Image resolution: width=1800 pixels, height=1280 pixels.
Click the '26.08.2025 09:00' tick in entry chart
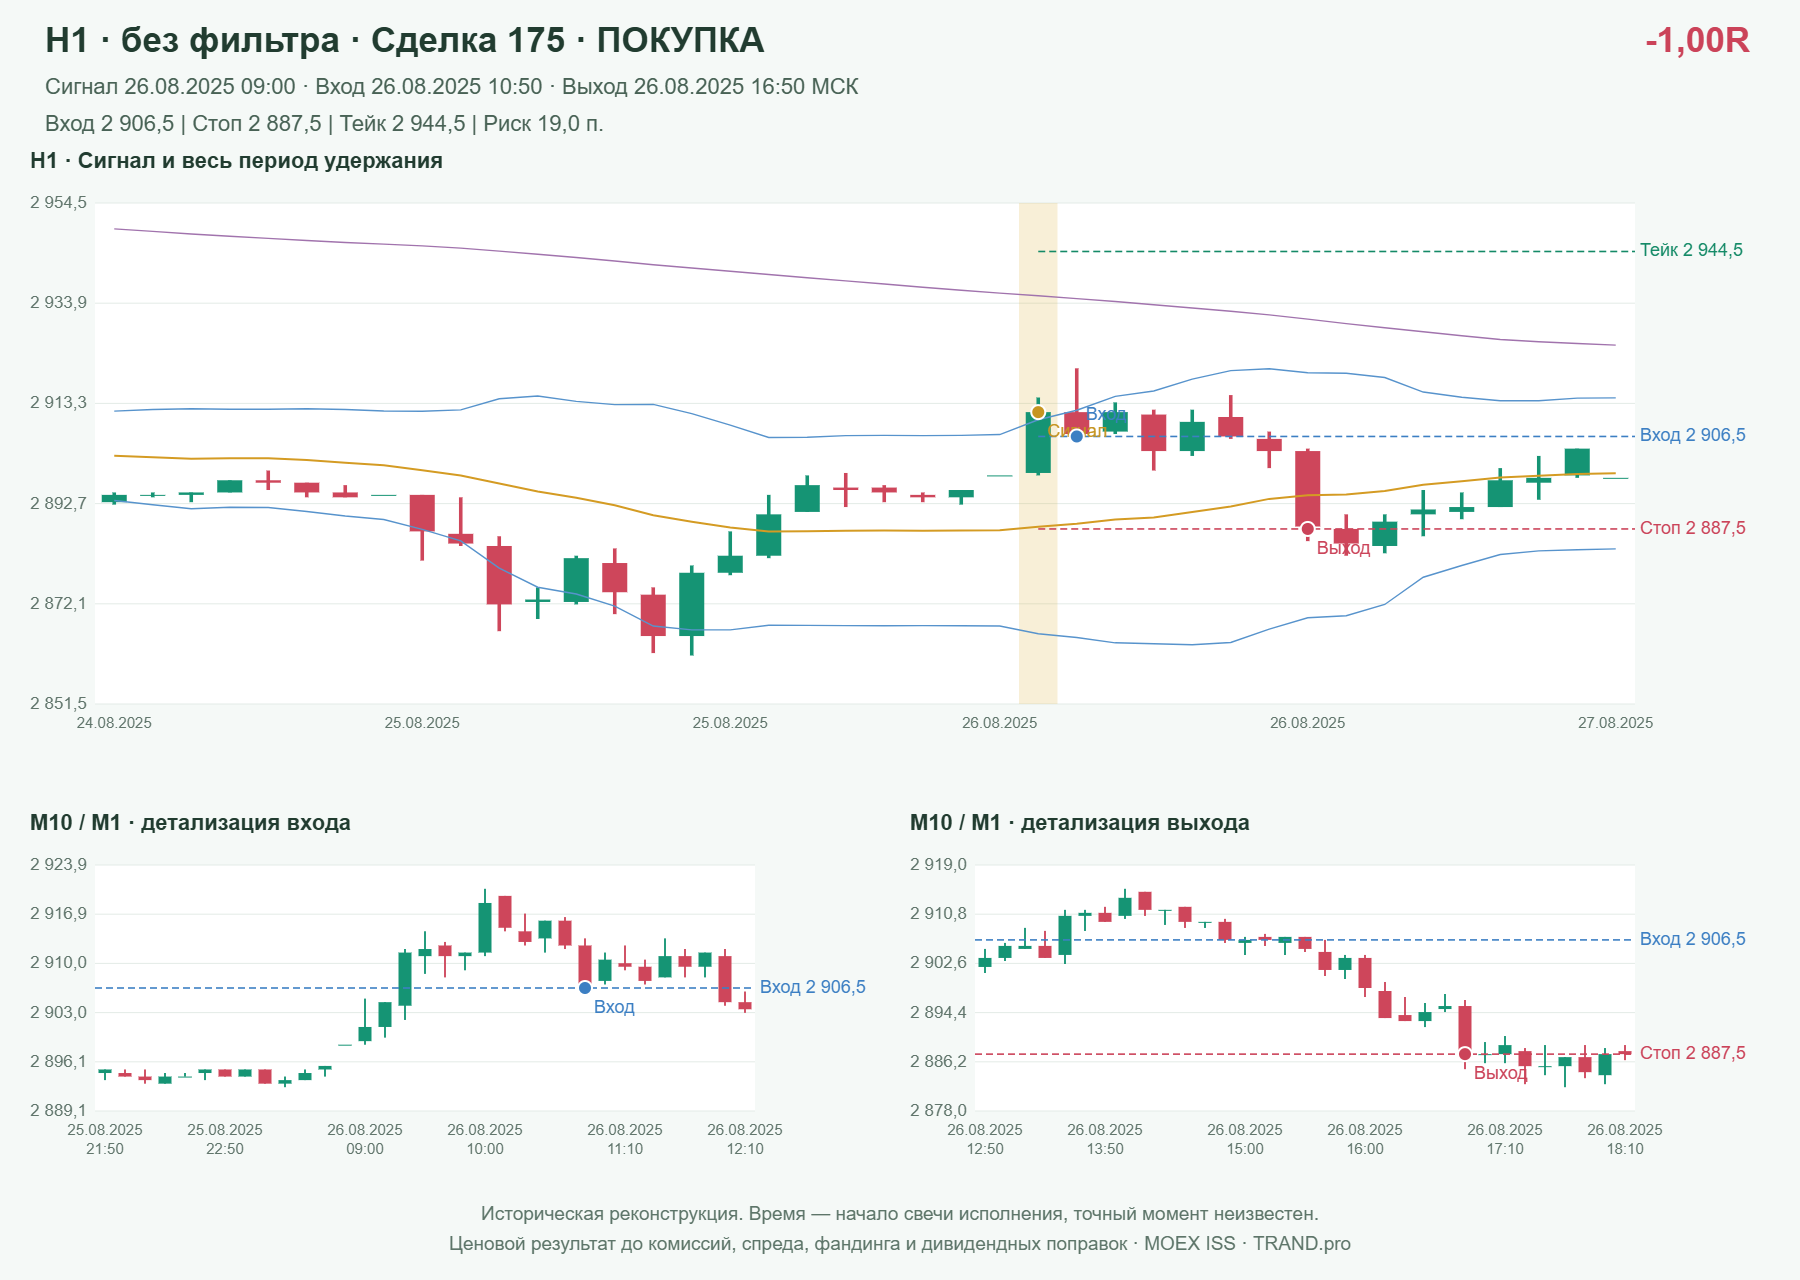tap(365, 1139)
